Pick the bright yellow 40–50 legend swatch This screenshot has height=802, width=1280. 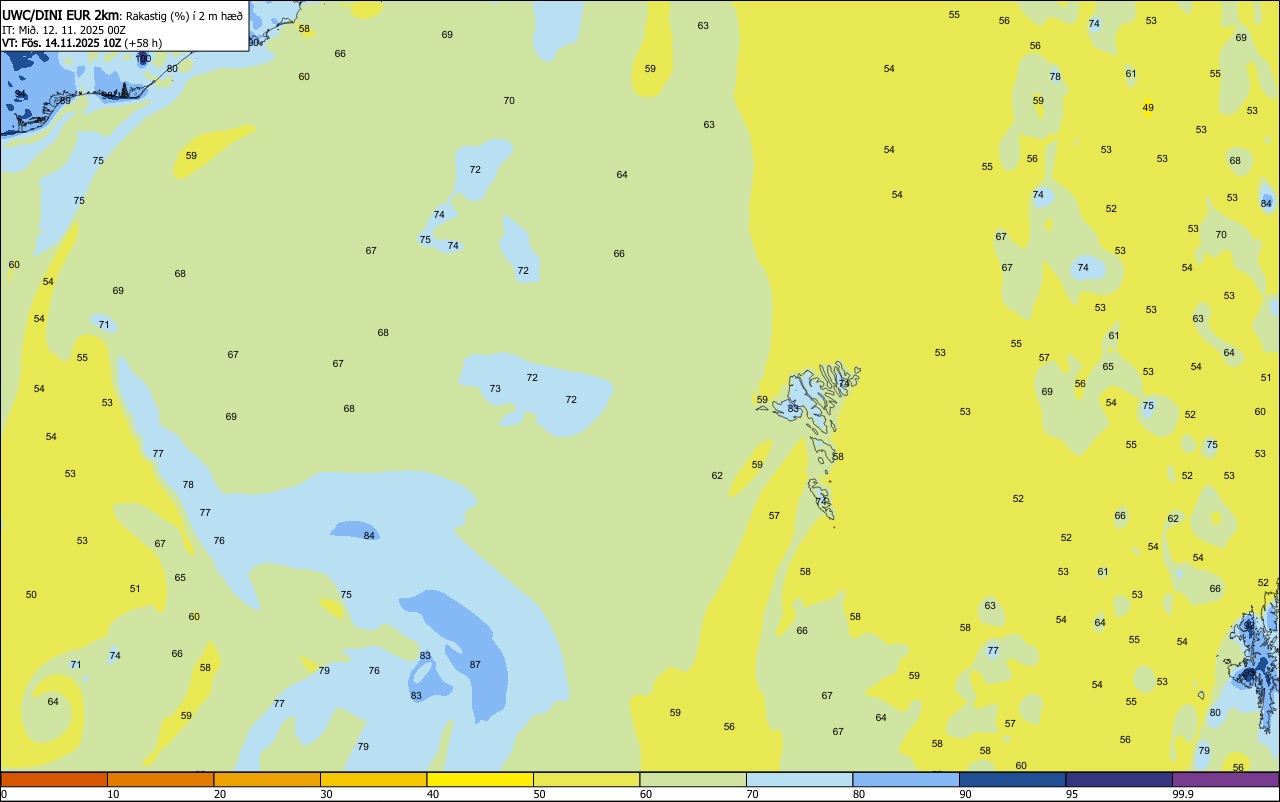(480, 779)
